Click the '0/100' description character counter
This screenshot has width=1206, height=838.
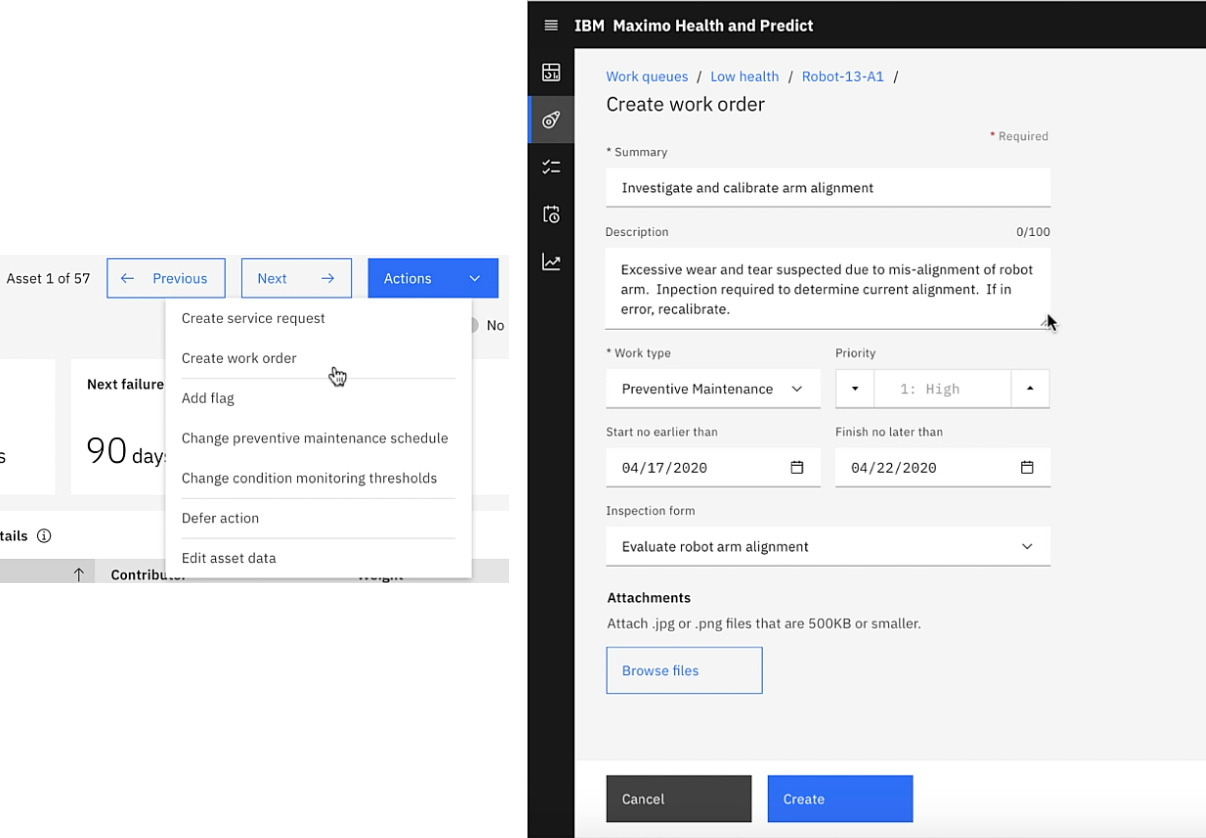(x=1033, y=232)
